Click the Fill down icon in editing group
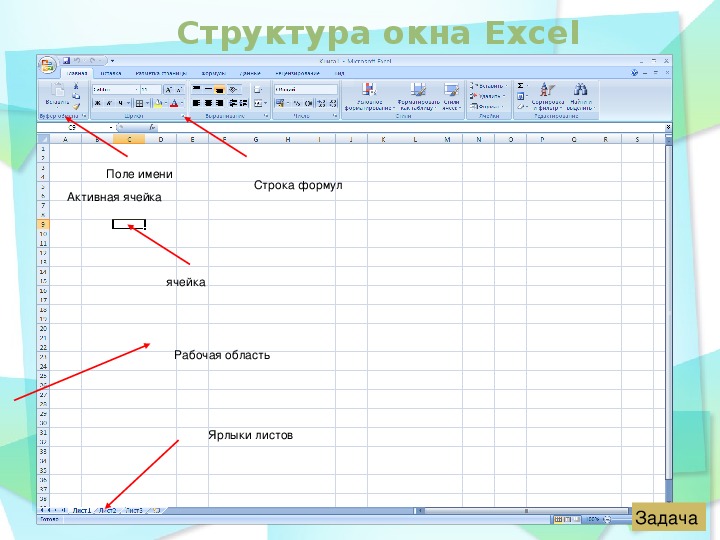 pyautogui.click(x=520, y=96)
